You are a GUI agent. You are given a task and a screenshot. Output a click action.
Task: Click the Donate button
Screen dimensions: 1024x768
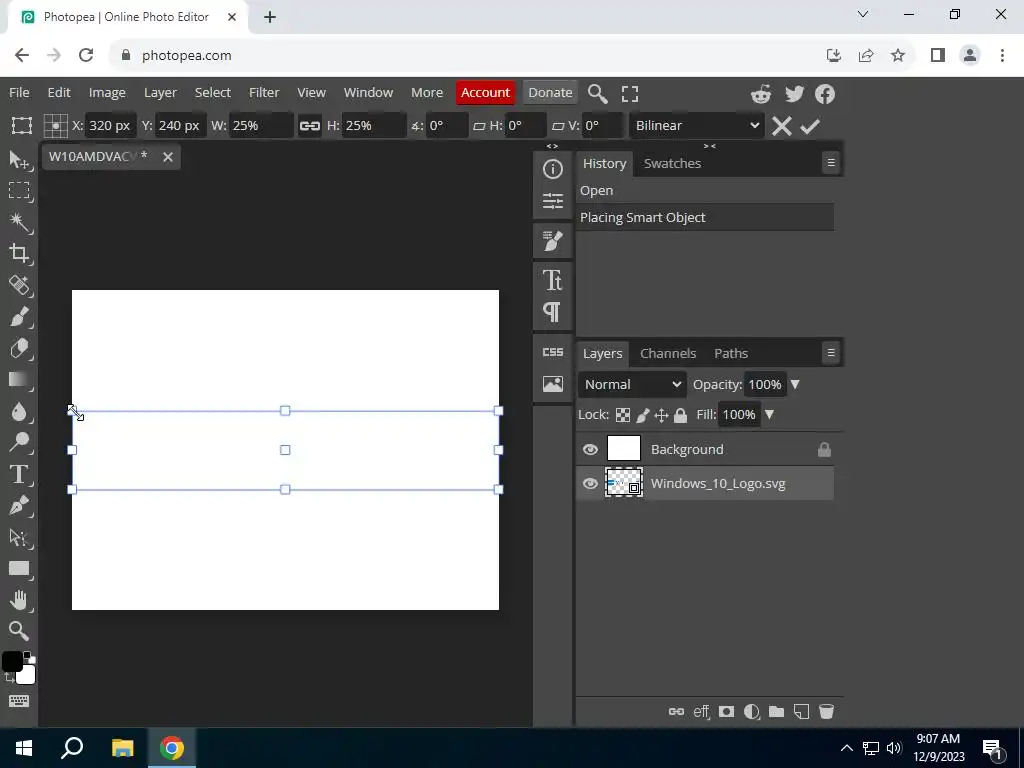coord(550,93)
